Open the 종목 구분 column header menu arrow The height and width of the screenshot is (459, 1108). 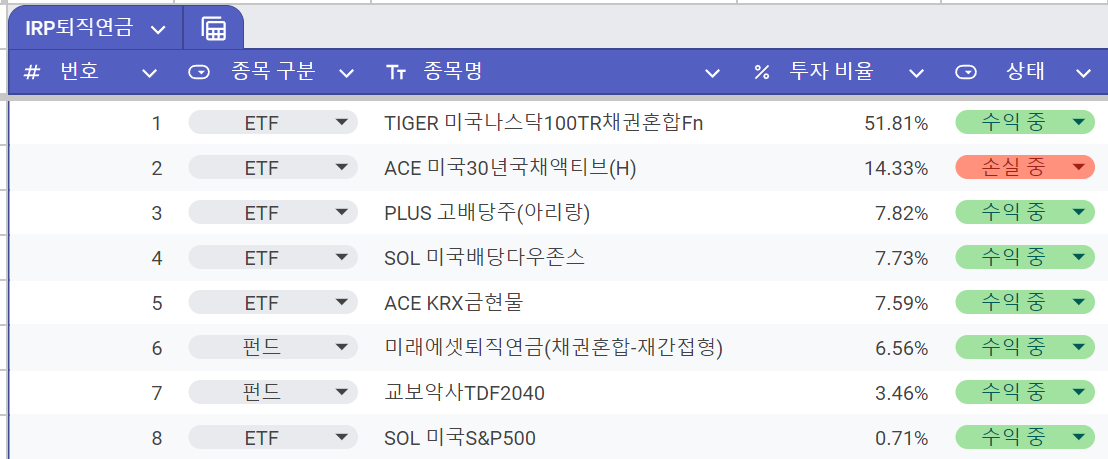coord(346,73)
